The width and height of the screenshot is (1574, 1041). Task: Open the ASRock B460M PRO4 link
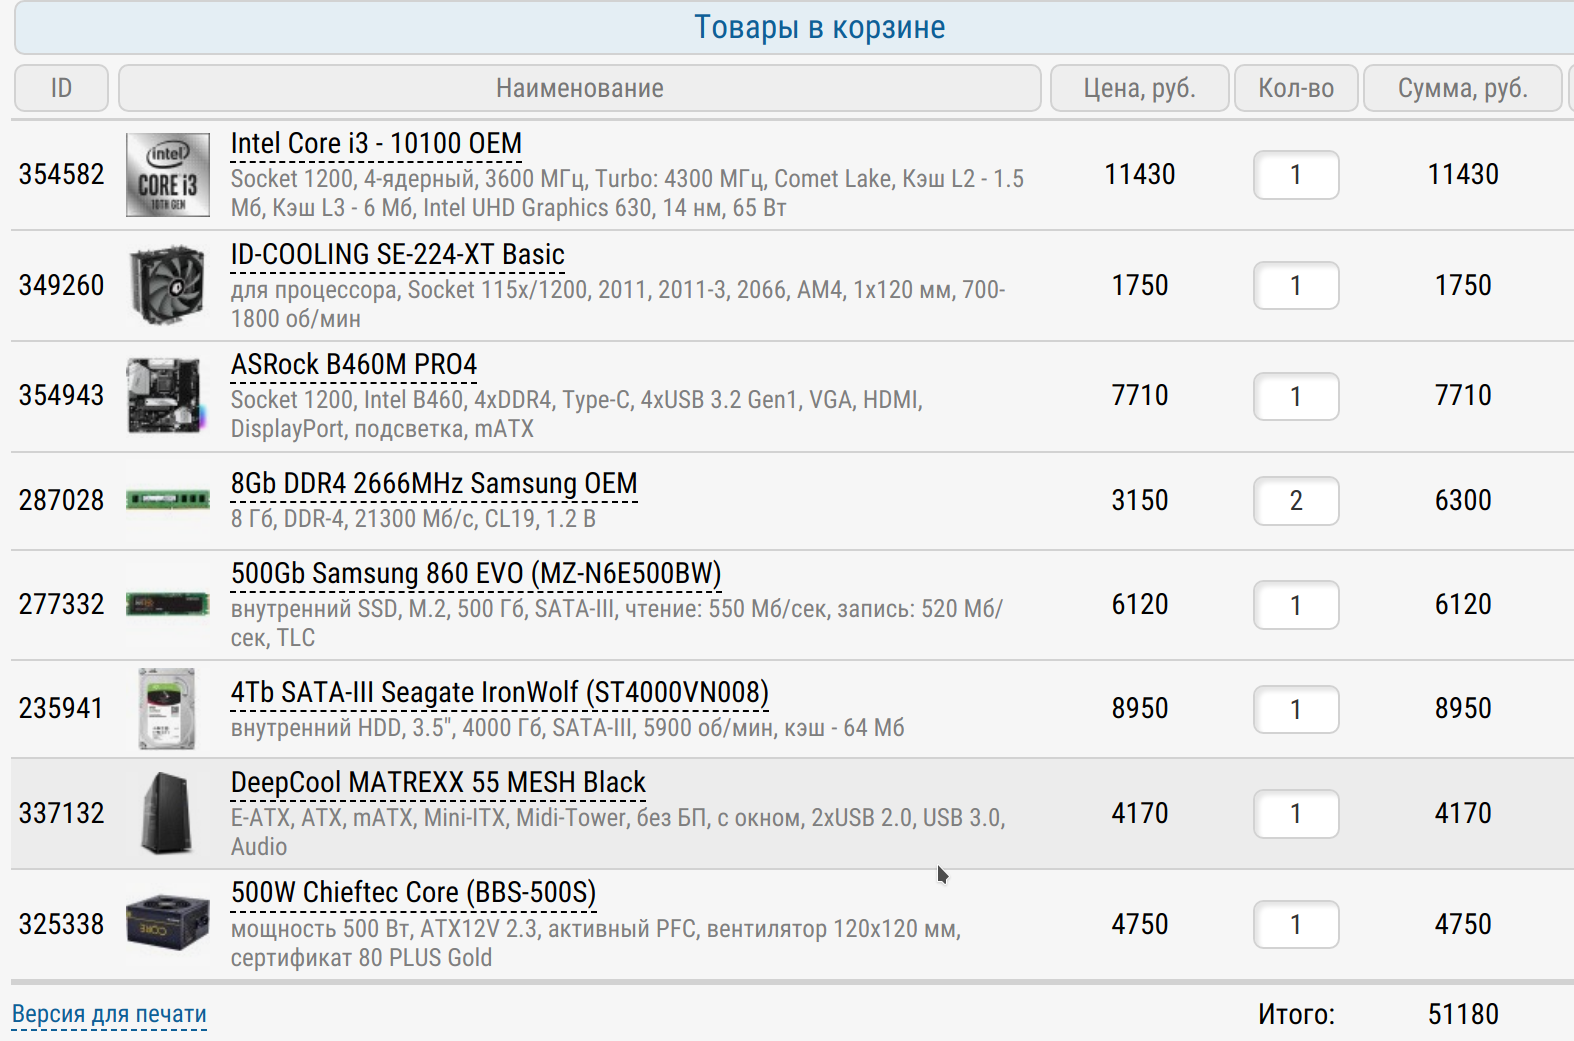coord(354,365)
